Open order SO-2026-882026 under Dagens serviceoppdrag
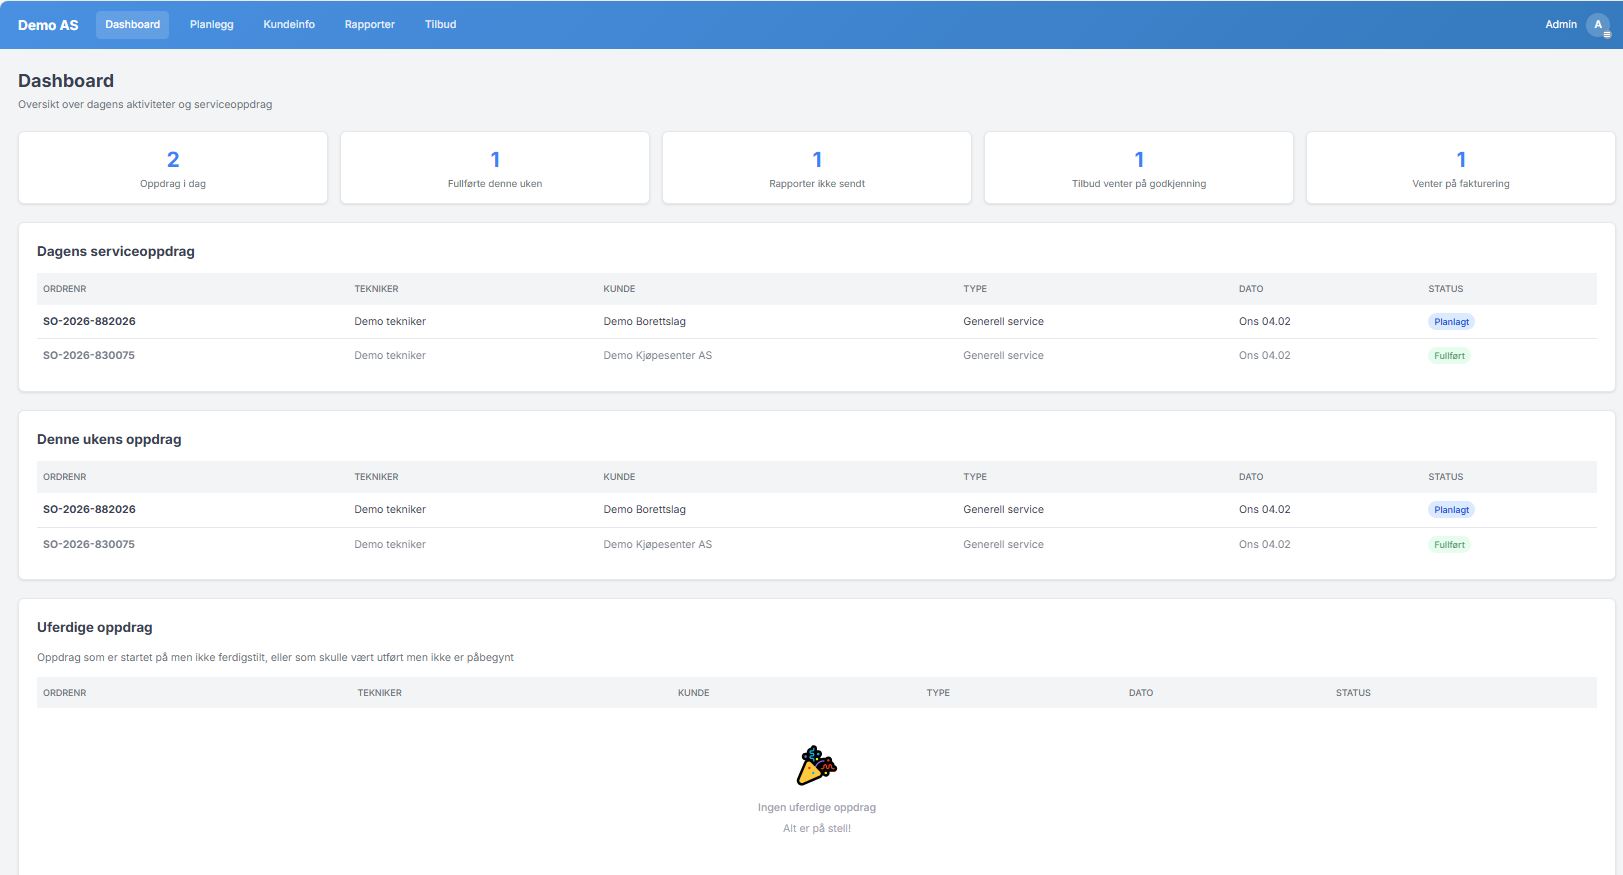The width and height of the screenshot is (1623, 875). pos(89,322)
